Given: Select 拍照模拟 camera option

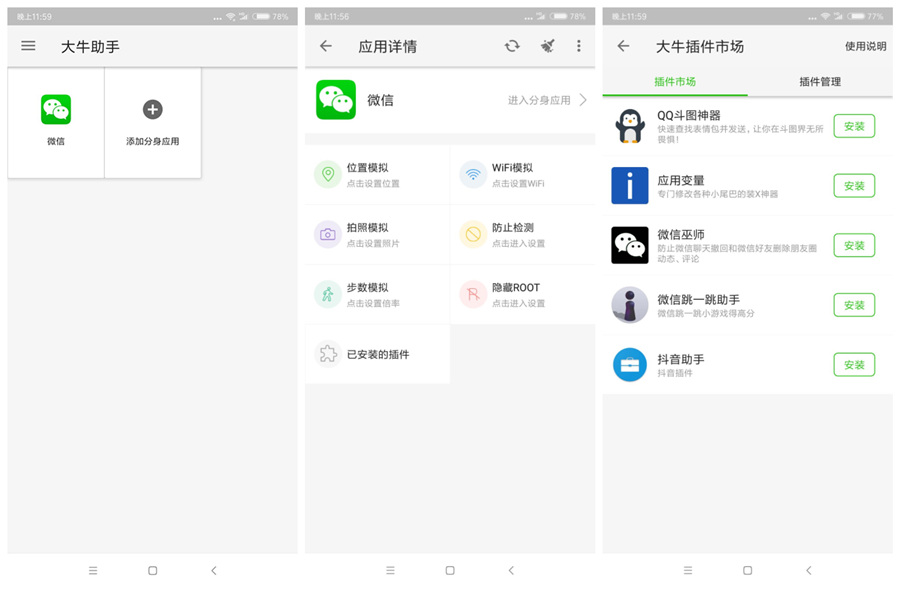Looking at the screenshot, I should click(377, 235).
